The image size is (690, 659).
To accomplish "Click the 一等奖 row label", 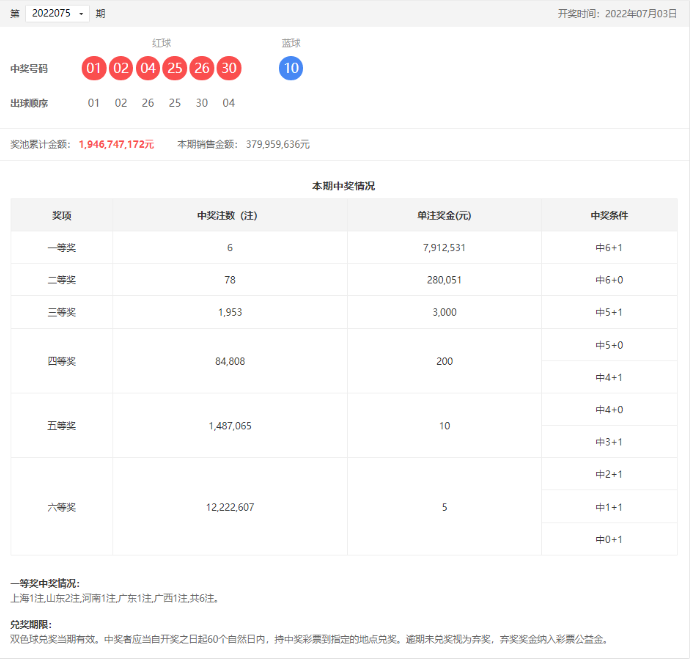I will pos(62,248).
